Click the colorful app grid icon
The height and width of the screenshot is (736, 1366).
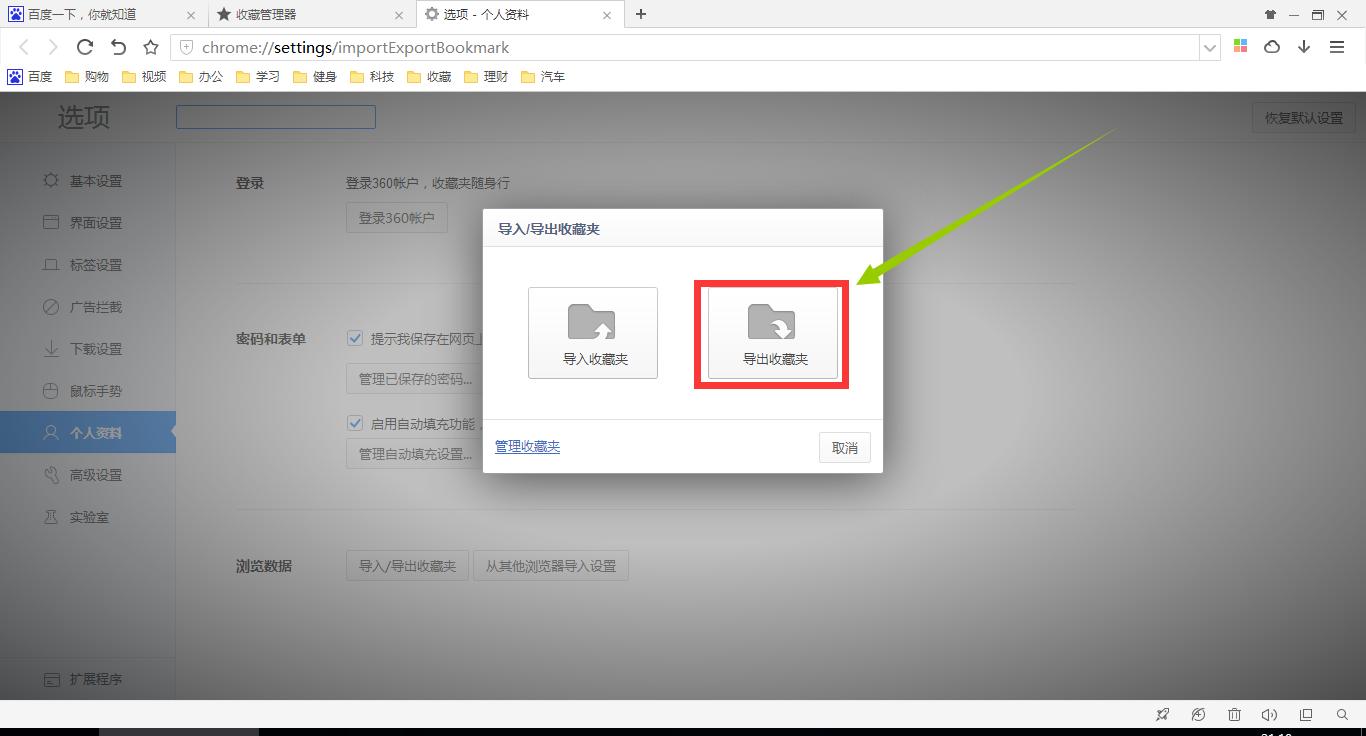coord(1240,46)
